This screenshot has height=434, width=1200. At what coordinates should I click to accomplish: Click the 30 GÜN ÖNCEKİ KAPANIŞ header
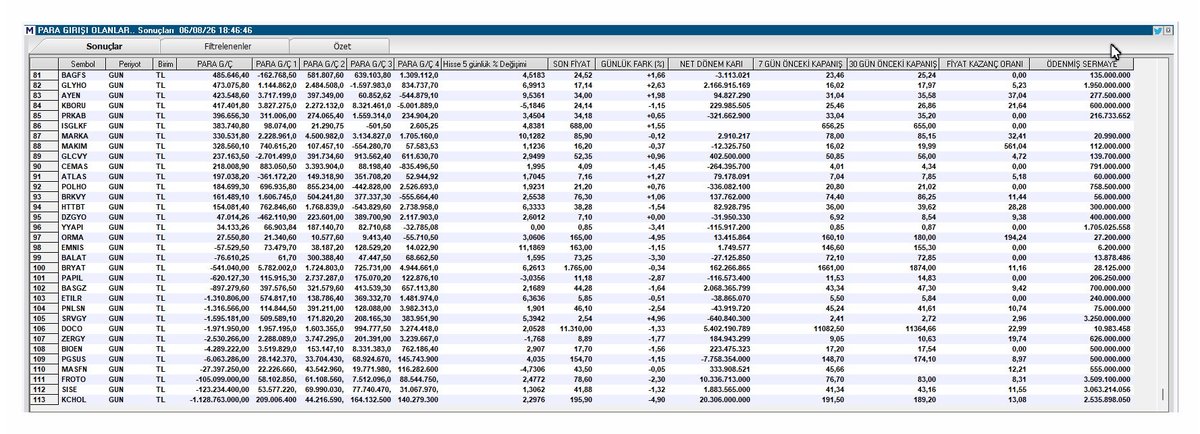coord(892,63)
